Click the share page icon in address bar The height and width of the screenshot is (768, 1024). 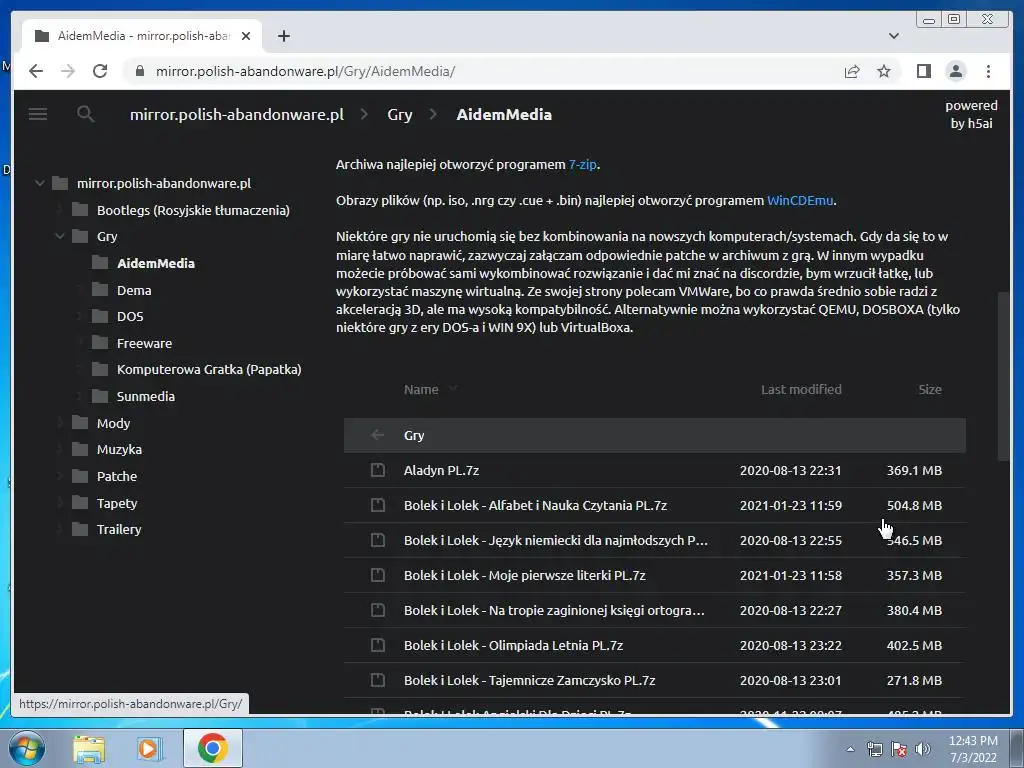852,71
